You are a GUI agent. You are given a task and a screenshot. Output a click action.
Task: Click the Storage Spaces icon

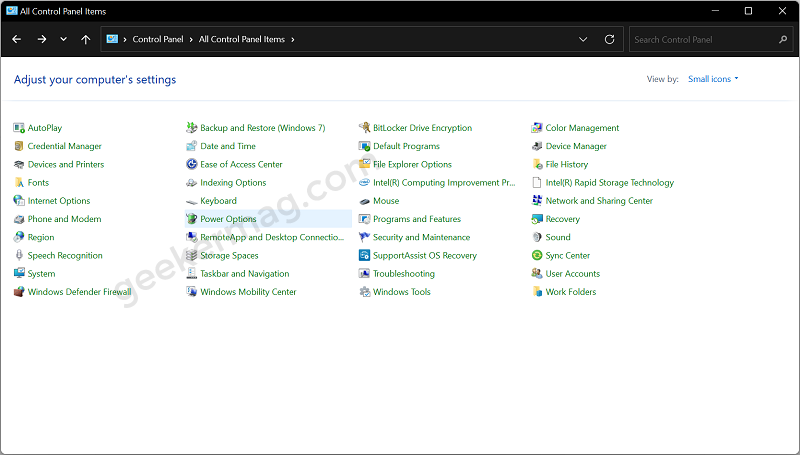point(191,255)
